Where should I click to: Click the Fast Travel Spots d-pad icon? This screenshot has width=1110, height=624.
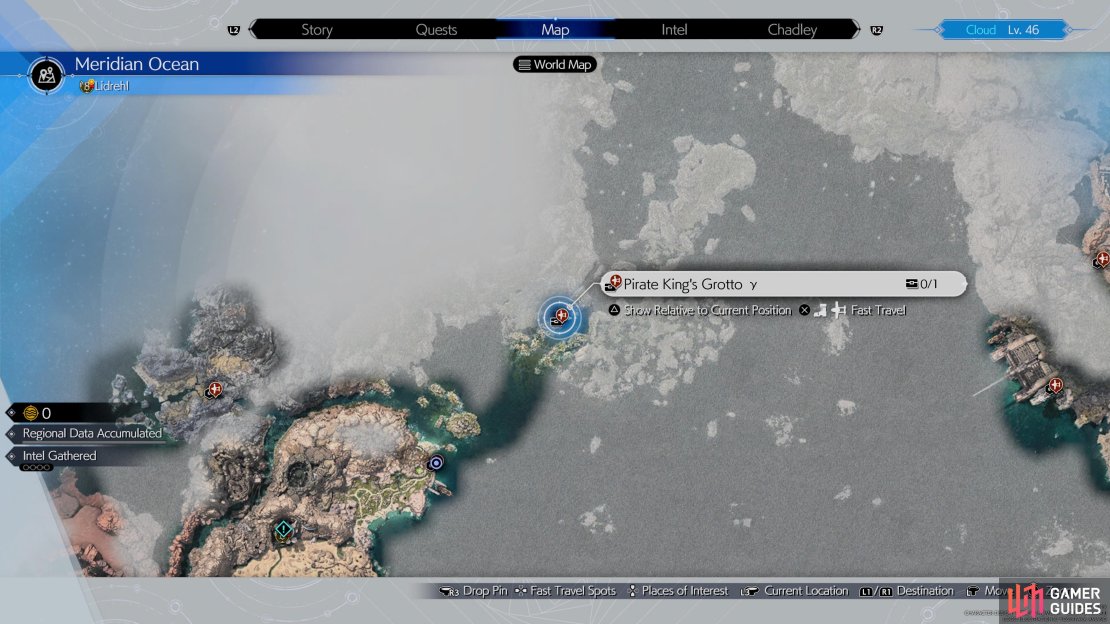pyautogui.click(x=520, y=591)
